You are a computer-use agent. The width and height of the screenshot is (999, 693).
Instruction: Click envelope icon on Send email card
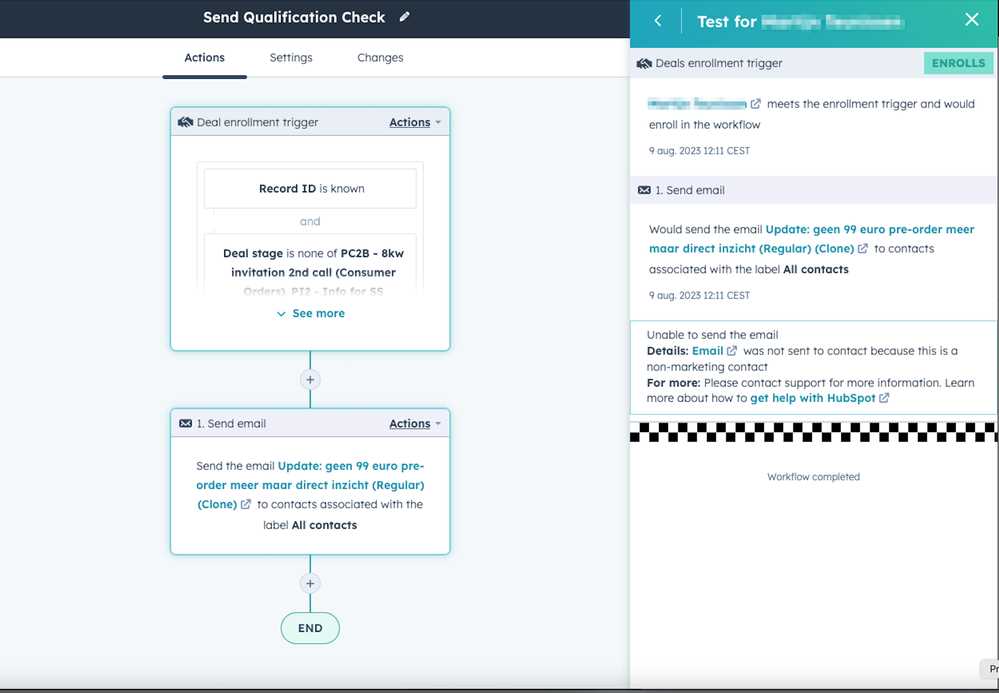click(185, 424)
